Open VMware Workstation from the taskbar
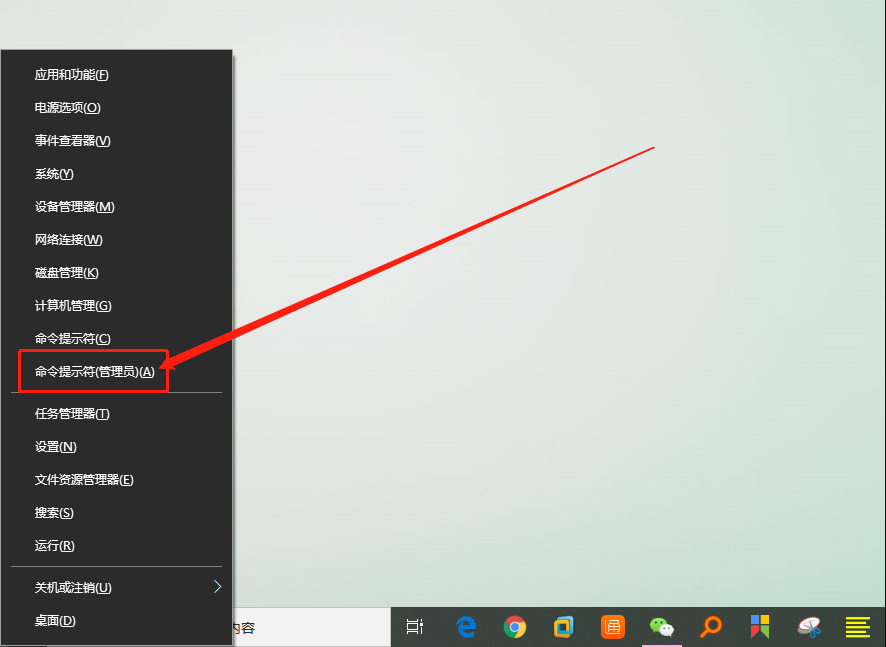 (x=563, y=628)
